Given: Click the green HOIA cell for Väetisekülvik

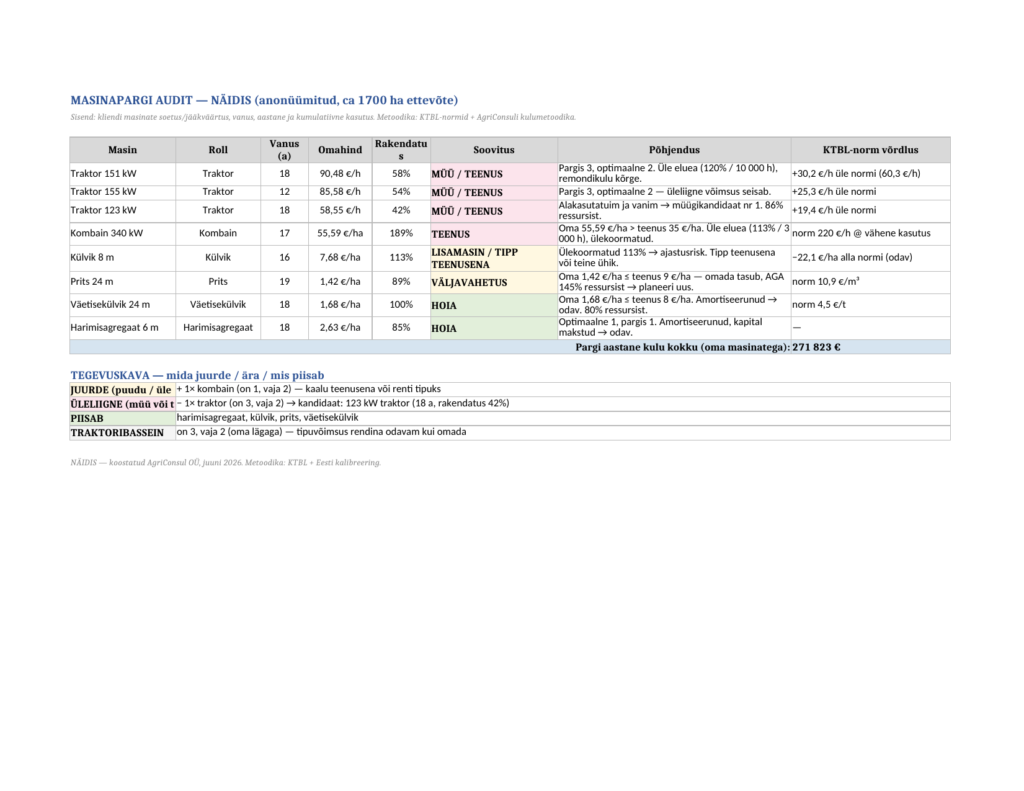Looking at the screenshot, I should point(494,305).
